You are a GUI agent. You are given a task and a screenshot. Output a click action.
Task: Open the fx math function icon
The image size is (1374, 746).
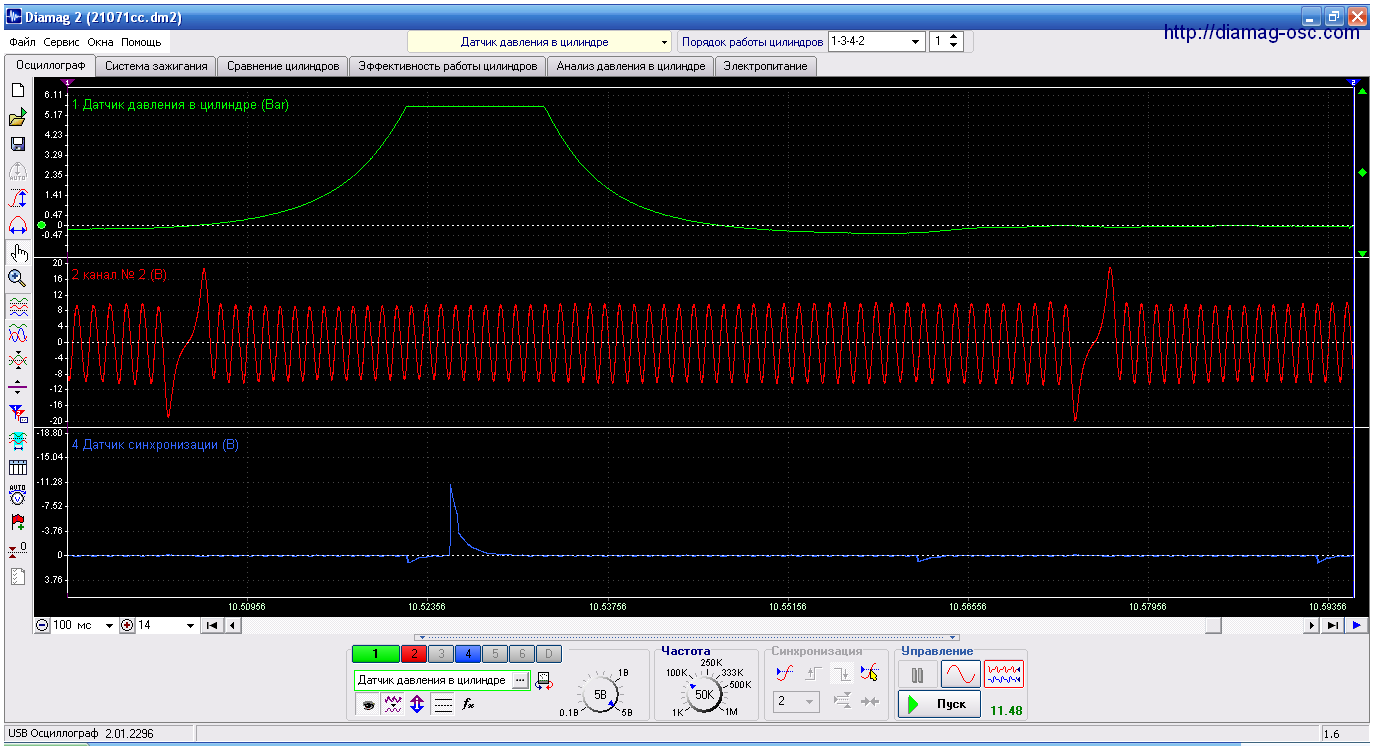click(x=469, y=704)
